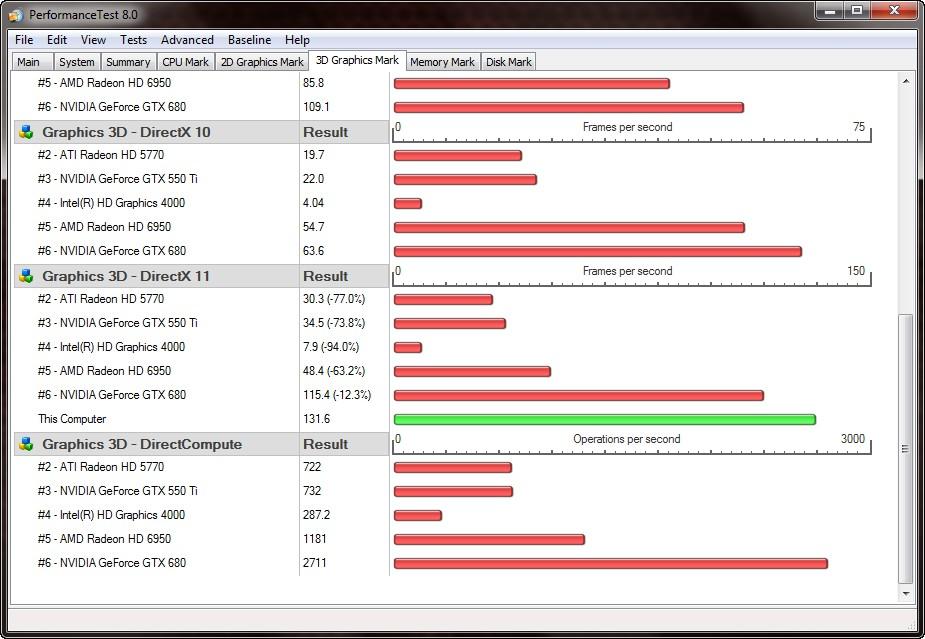Select ATI Radeon HD 5770 under DirectX 11

tap(101, 299)
